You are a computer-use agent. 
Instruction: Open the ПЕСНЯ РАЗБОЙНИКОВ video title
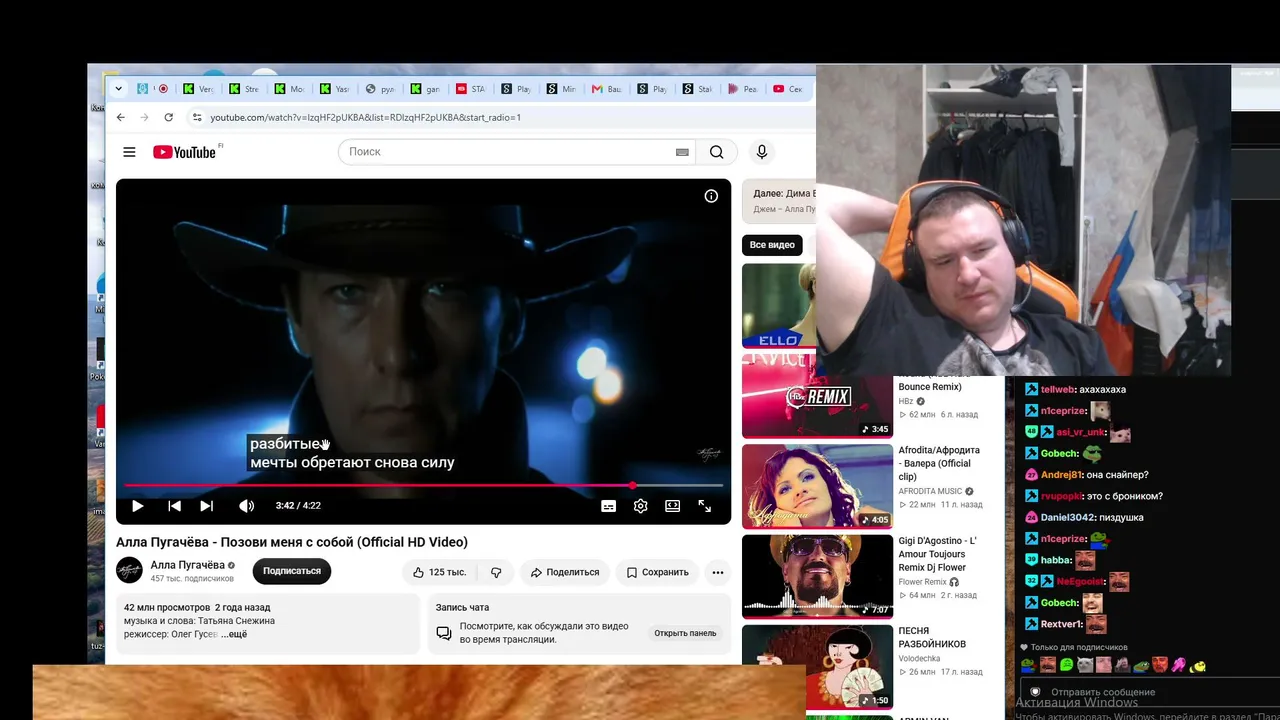(x=932, y=638)
